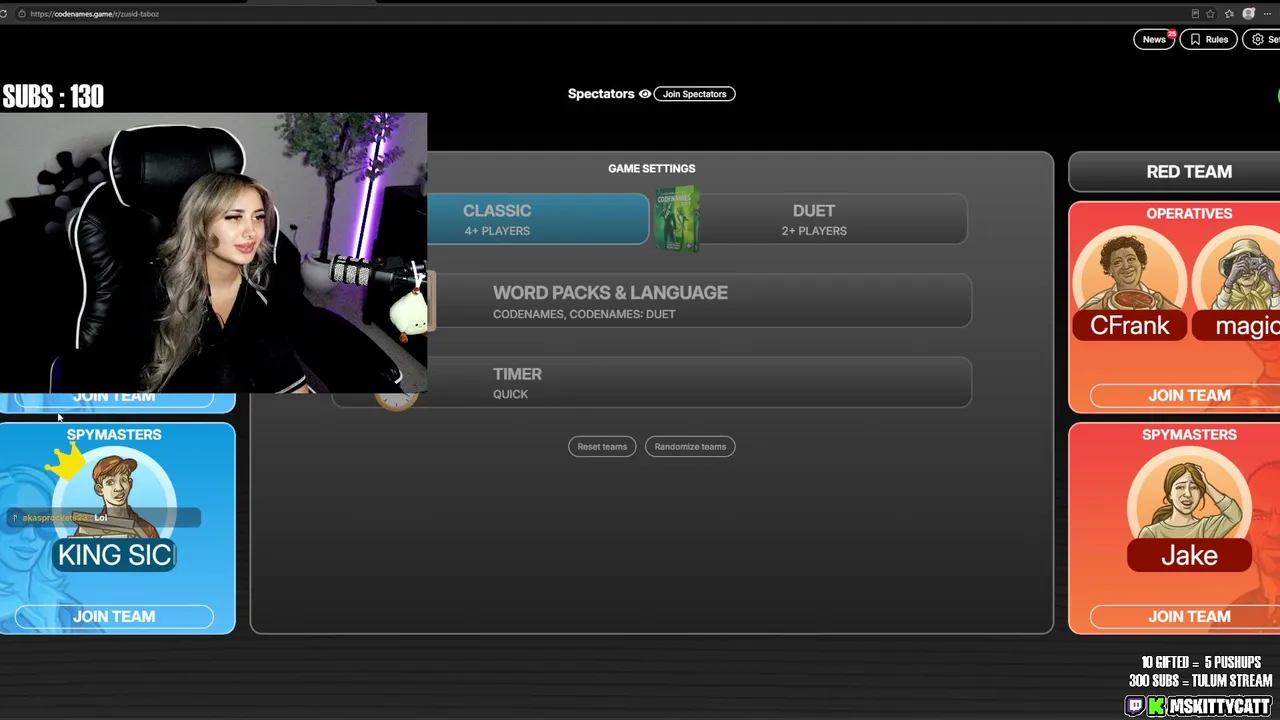Screen dimensions: 1280x720
Task: Expand the Word Packs & Language setting
Action: tap(652, 301)
